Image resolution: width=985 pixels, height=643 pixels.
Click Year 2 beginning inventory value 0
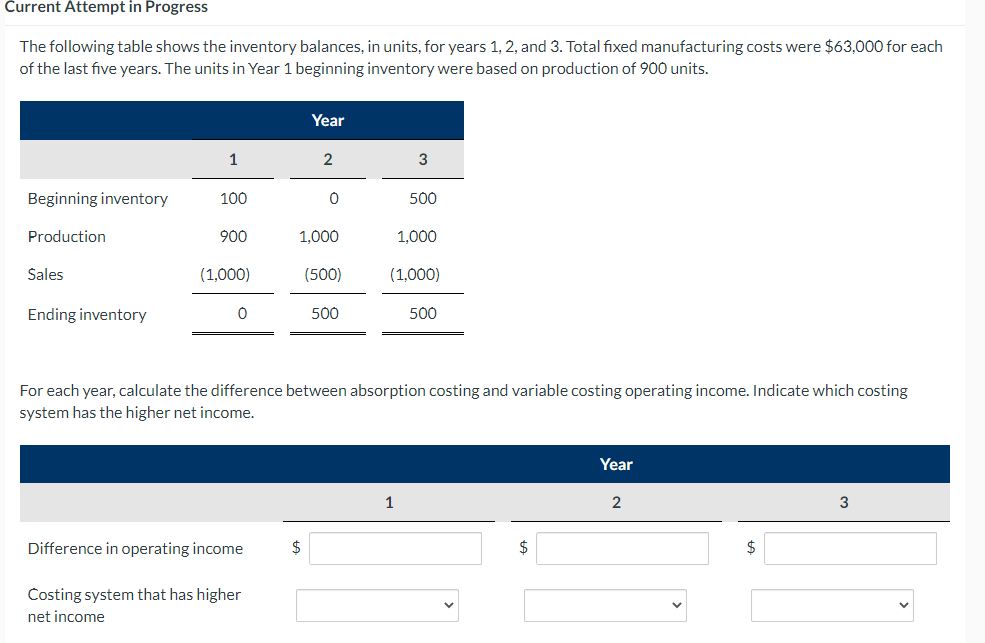(334, 198)
